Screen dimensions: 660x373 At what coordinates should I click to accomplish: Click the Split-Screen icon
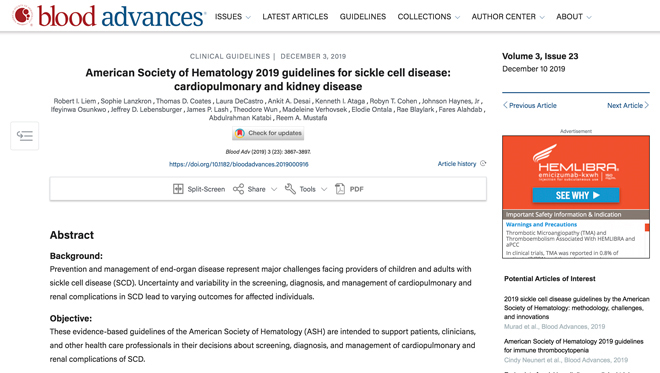click(x=178, y=189)
